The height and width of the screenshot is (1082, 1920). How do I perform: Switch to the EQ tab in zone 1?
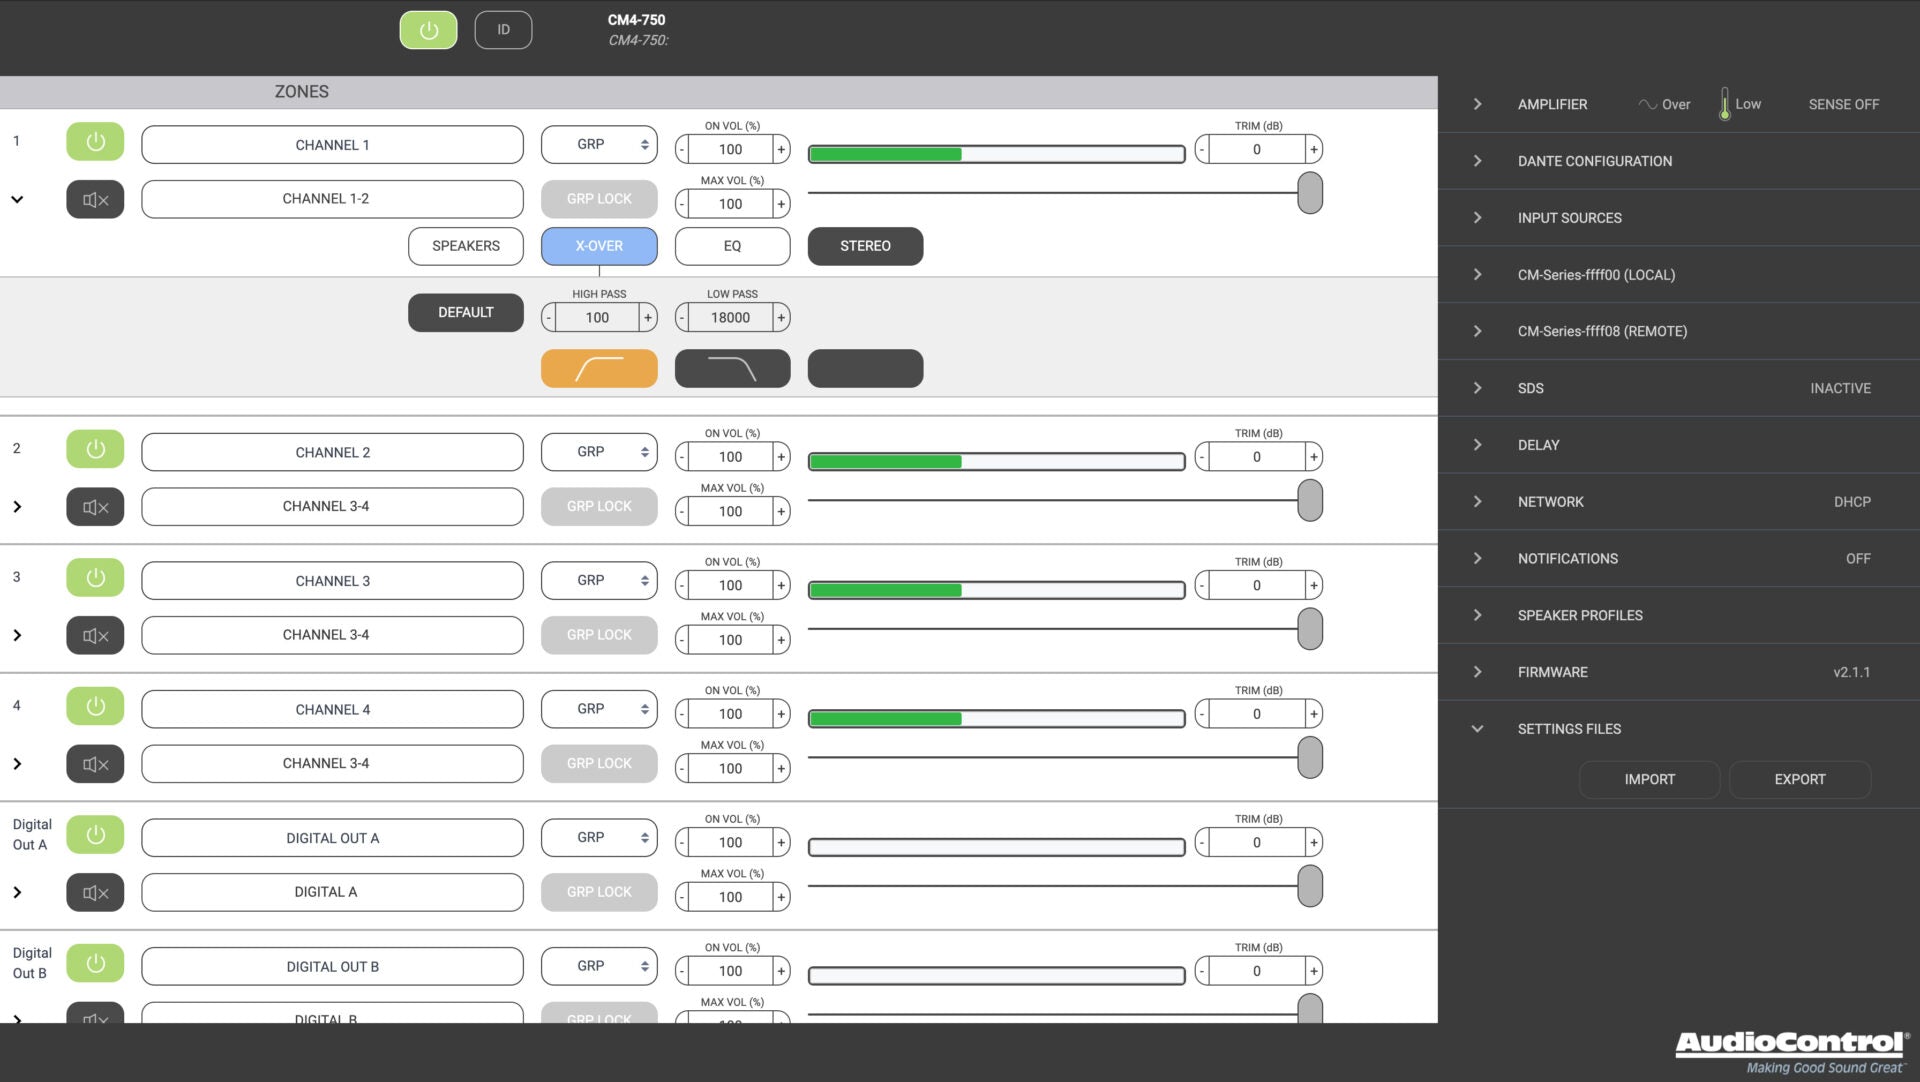732,246
